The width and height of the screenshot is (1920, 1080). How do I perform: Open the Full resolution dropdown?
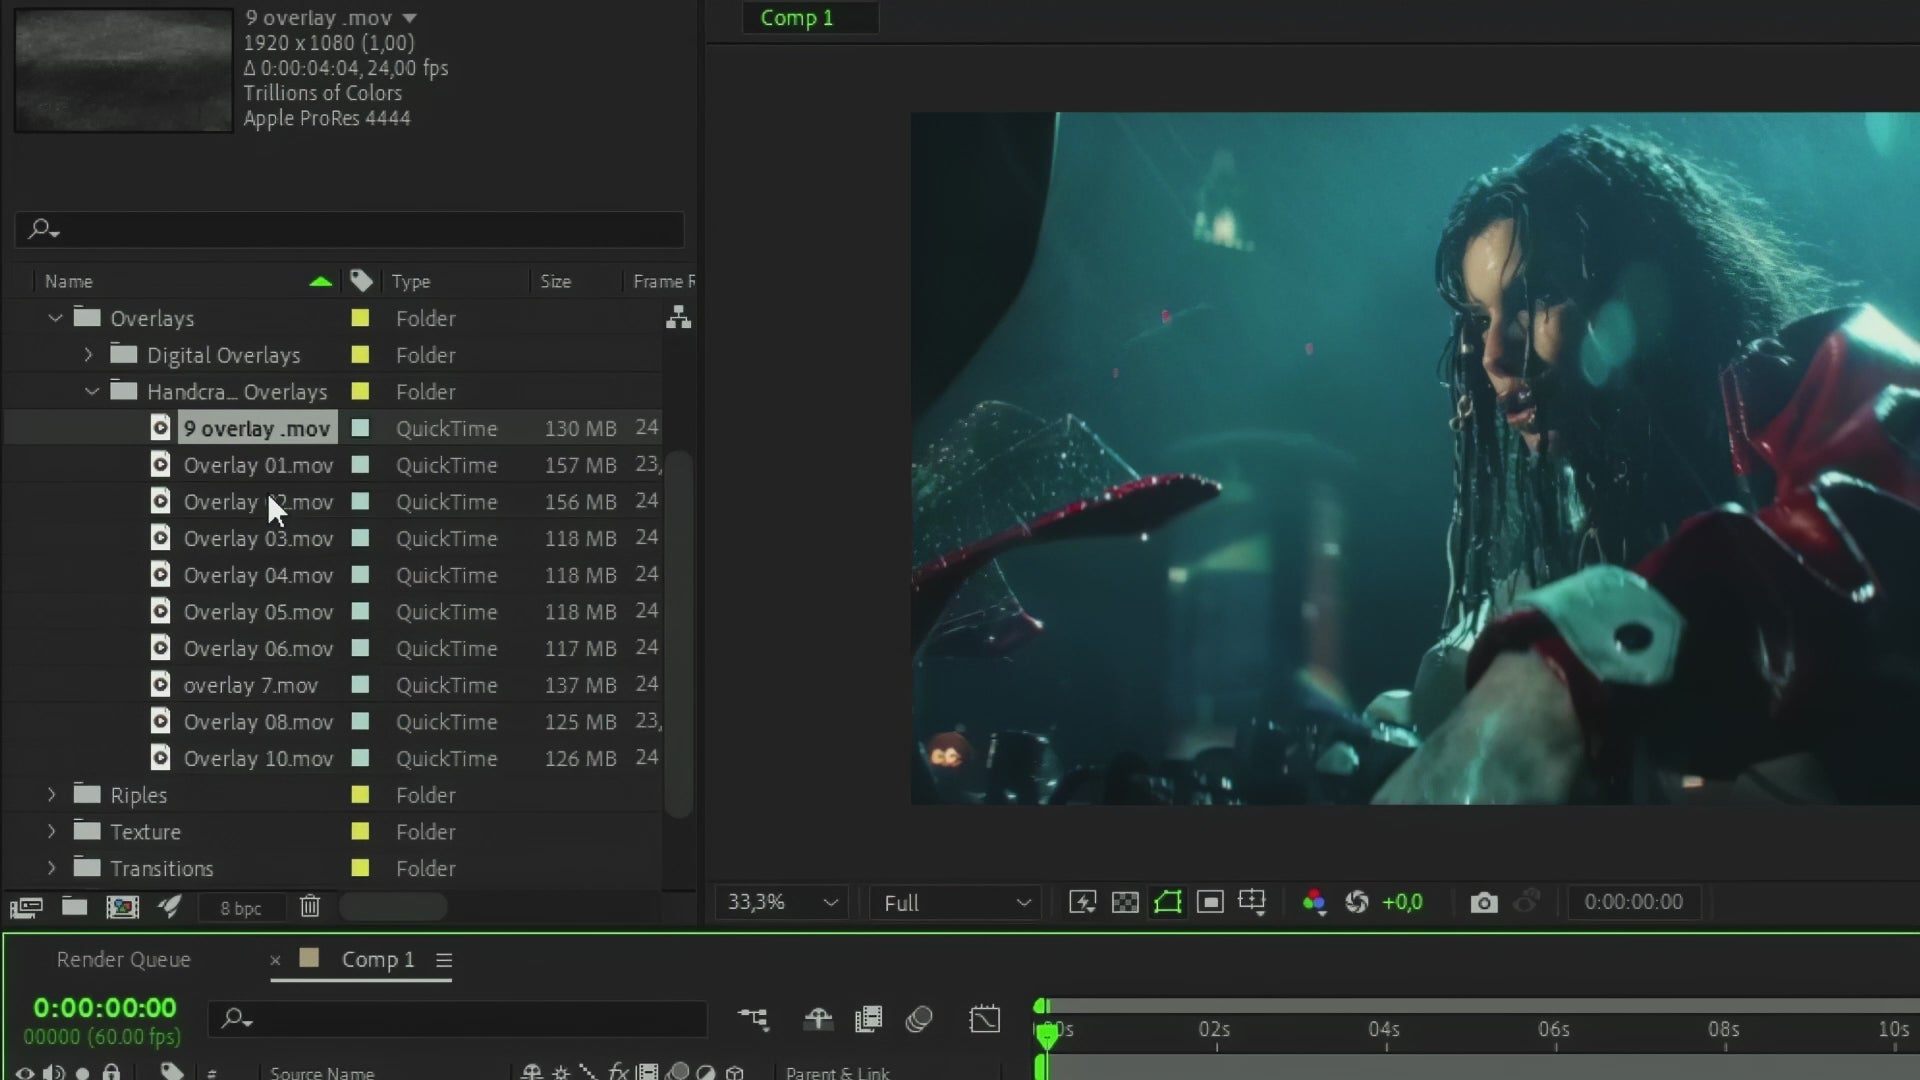[x=956, y=902]
